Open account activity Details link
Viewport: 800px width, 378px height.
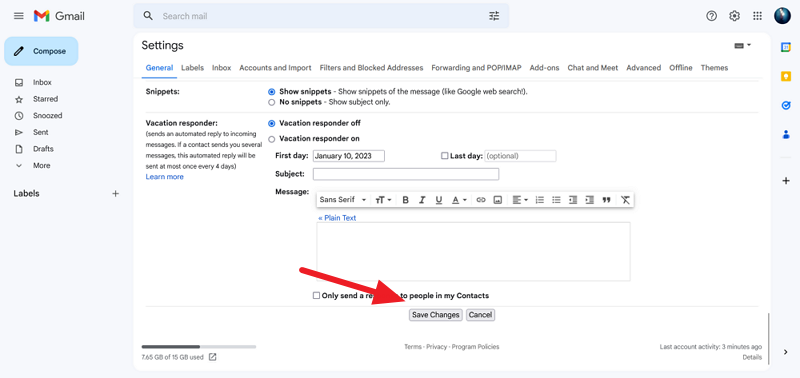point(752,357)
